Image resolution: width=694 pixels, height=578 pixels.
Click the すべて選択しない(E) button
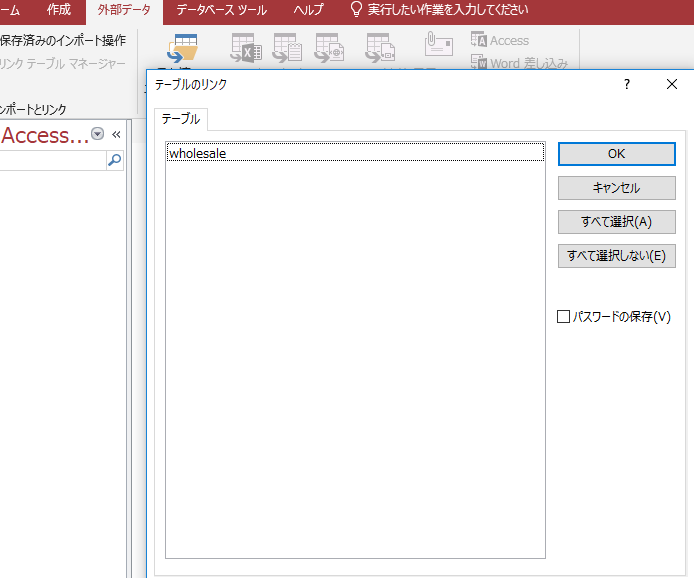[x=616, y=255]
